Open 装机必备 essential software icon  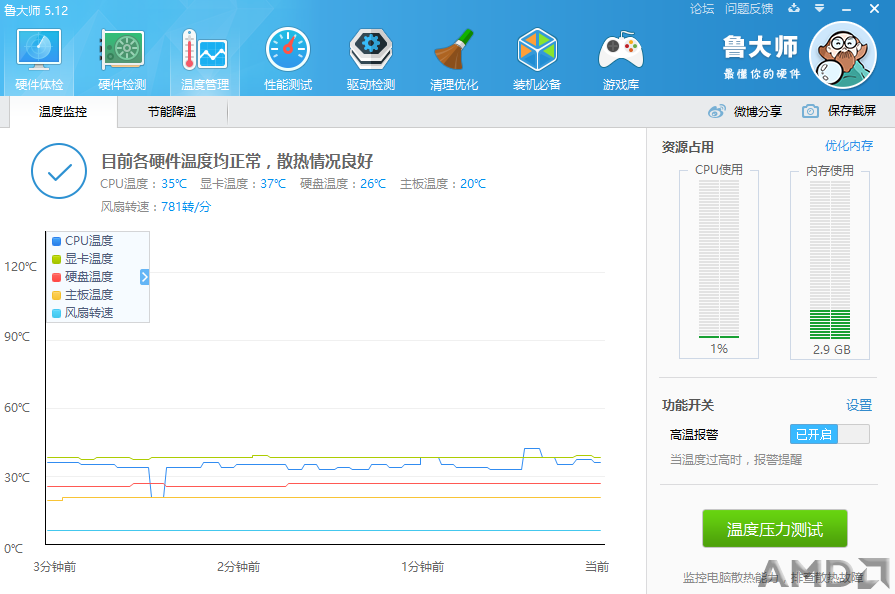[537, 59]
